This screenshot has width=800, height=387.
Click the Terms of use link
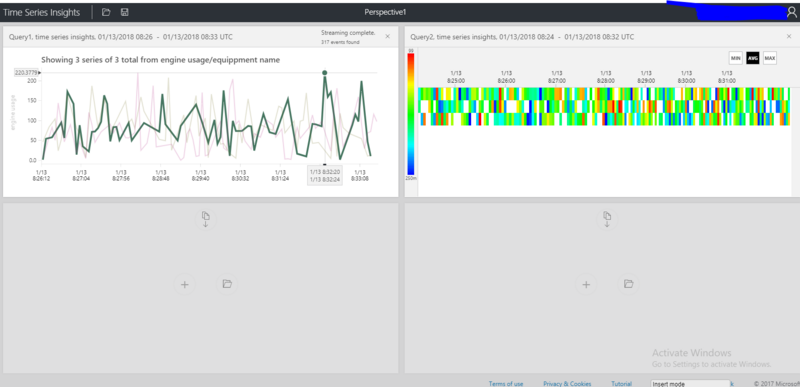tap(506, 384)
